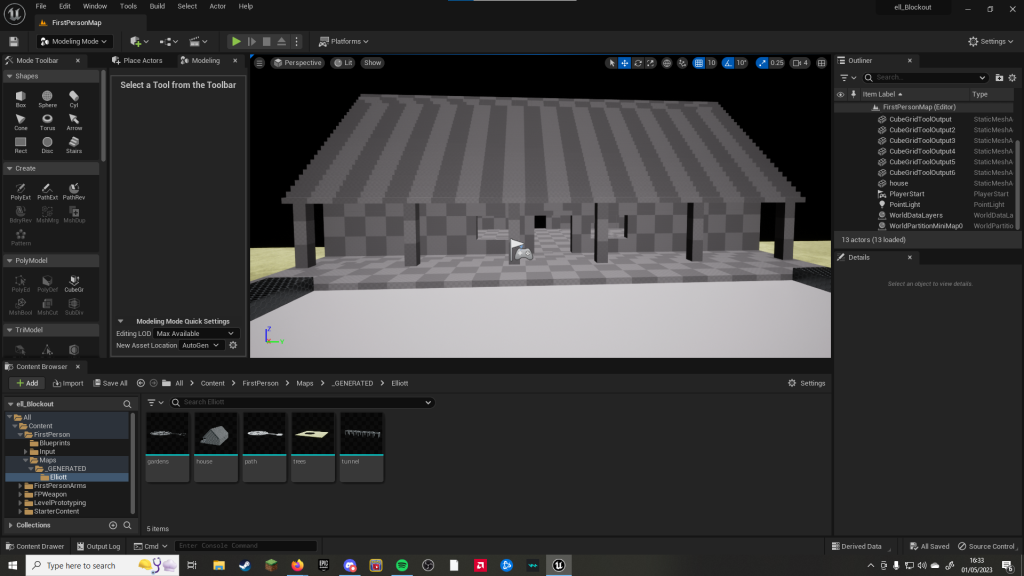
Task: Select the house asset thumbnail
Action: 216,441
